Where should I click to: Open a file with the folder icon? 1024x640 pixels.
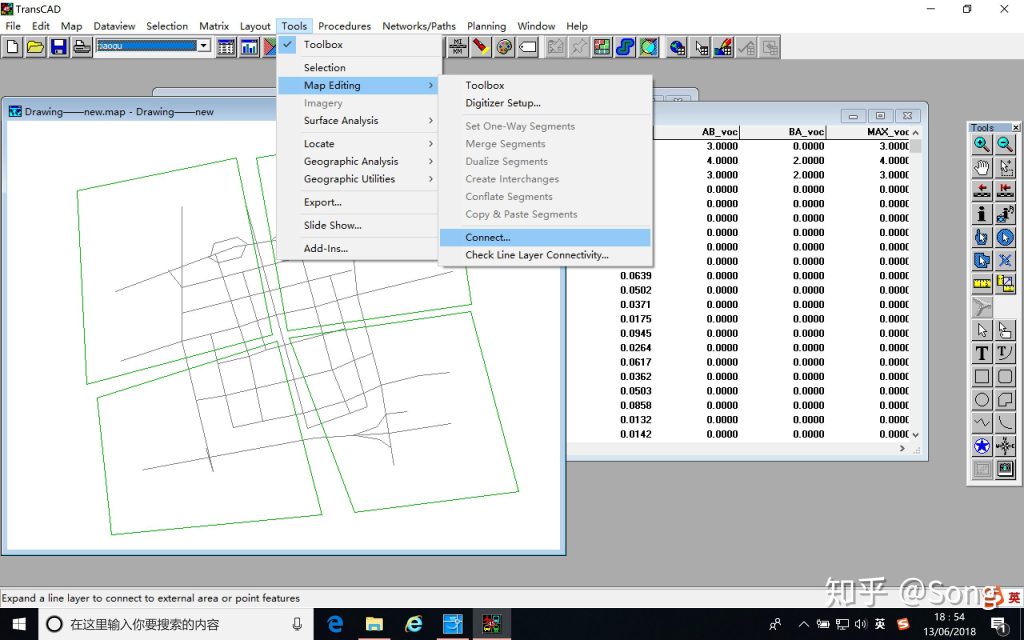36,47
